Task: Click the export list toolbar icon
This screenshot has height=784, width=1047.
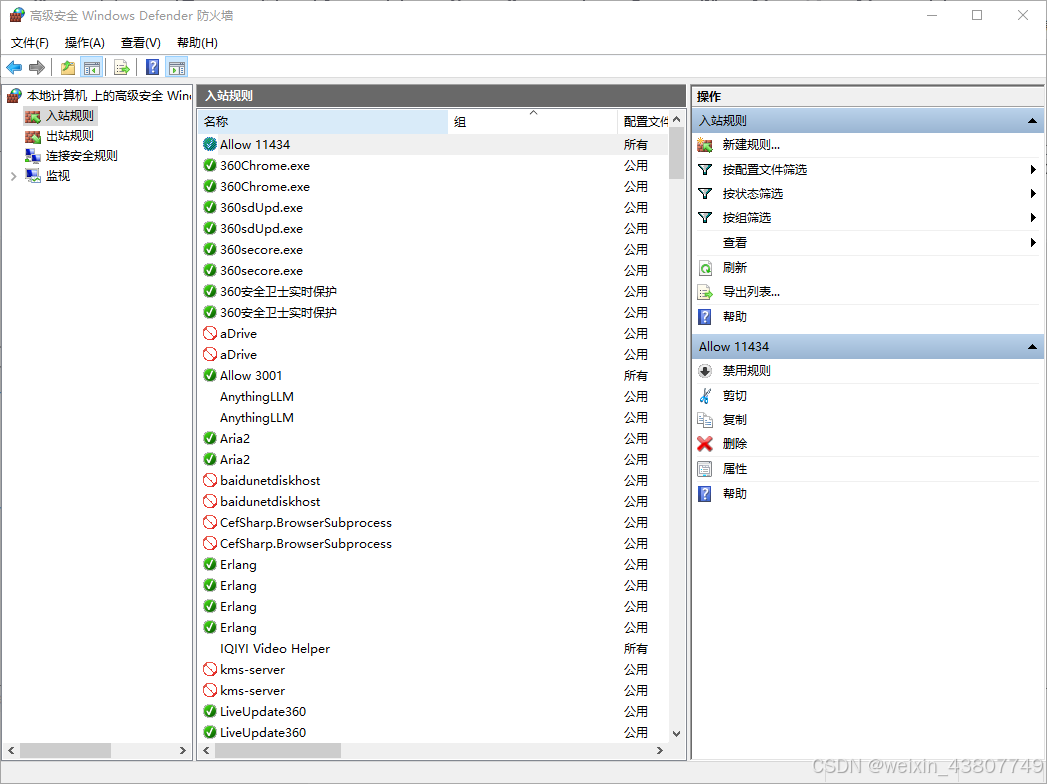Action: tap(122, 67)
